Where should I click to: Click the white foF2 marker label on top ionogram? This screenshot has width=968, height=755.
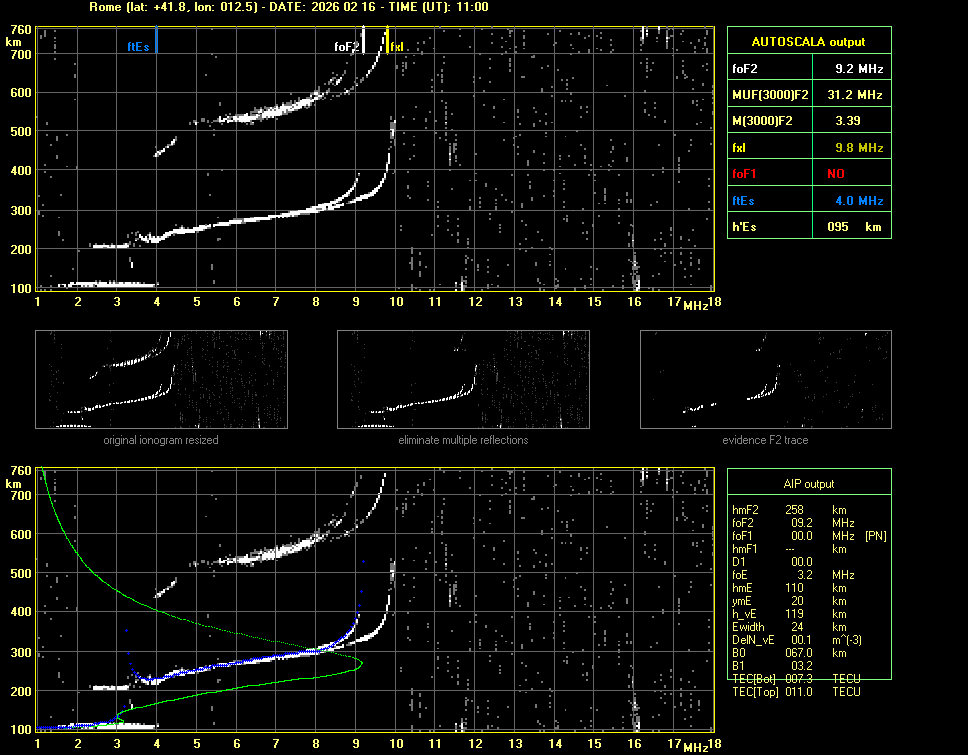tap(346, 46)
